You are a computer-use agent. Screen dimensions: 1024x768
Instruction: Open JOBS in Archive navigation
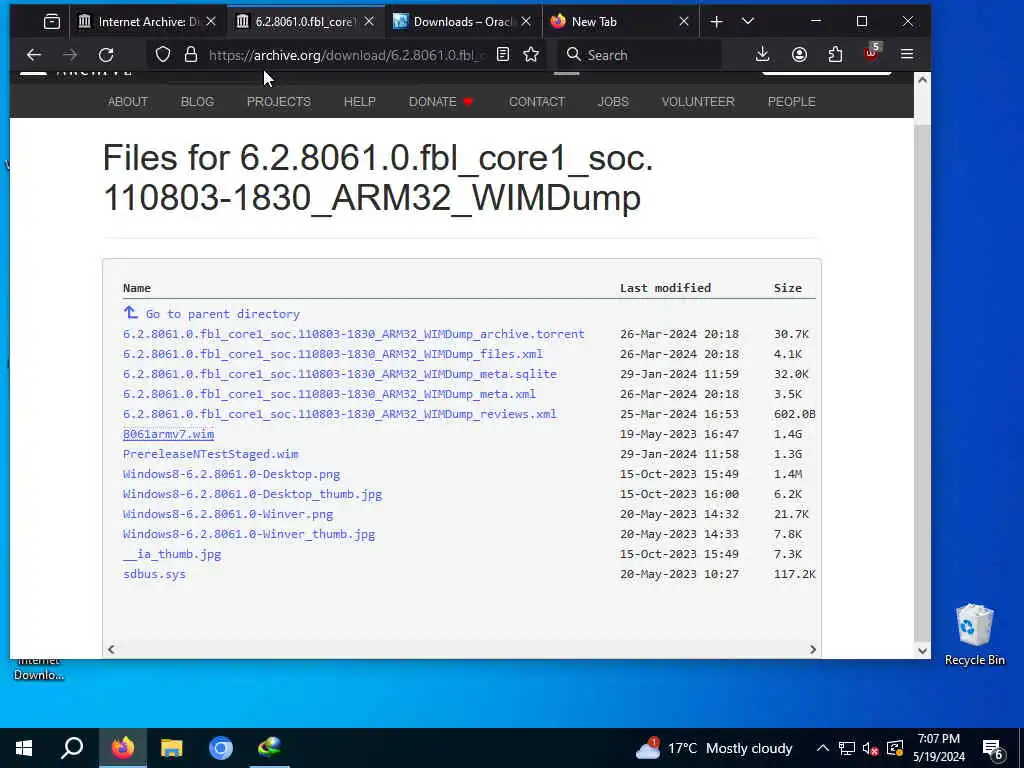613,102
